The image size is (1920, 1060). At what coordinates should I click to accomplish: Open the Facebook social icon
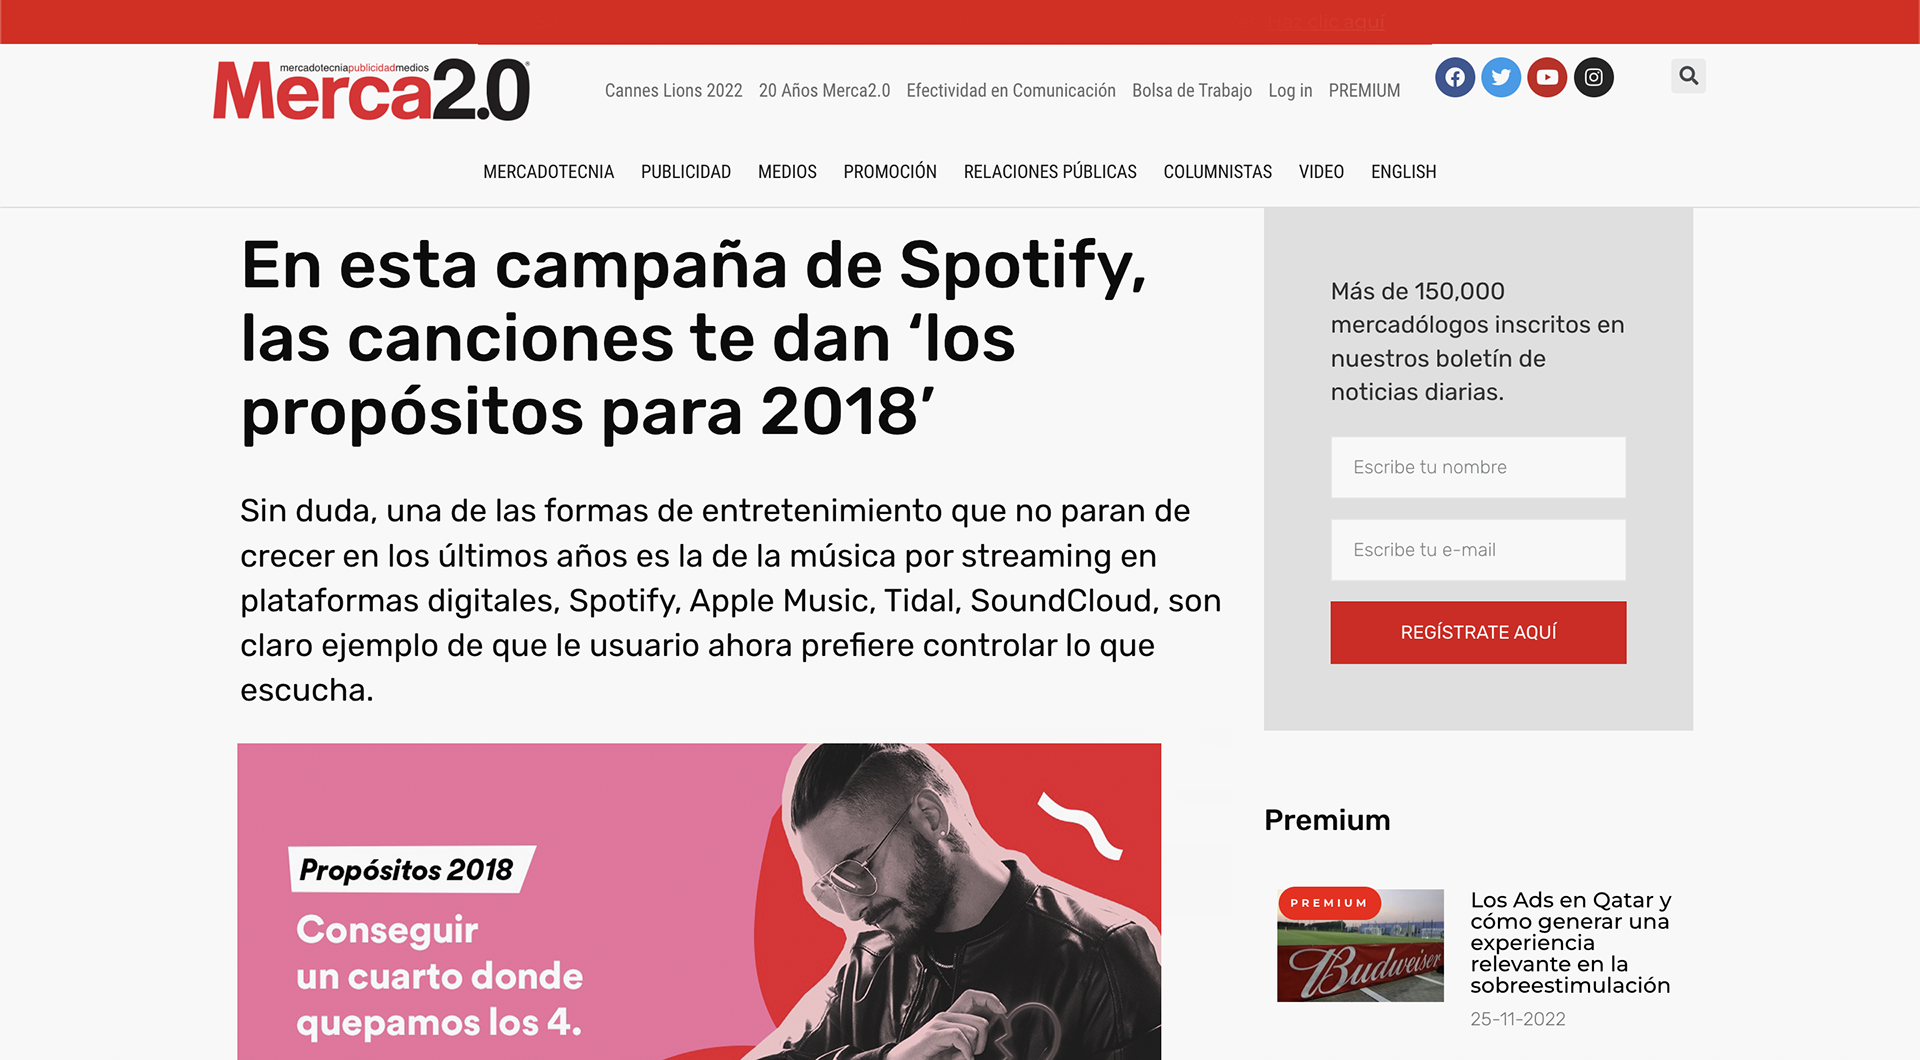[1455, 77]
